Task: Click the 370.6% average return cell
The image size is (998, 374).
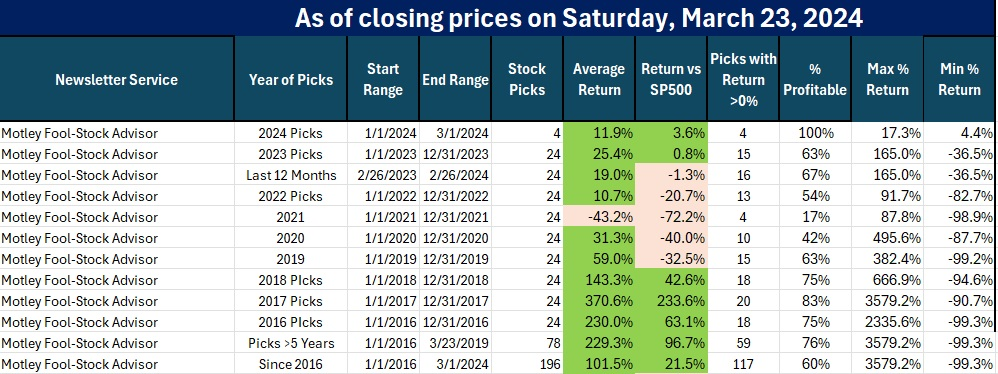Action: 599,301
